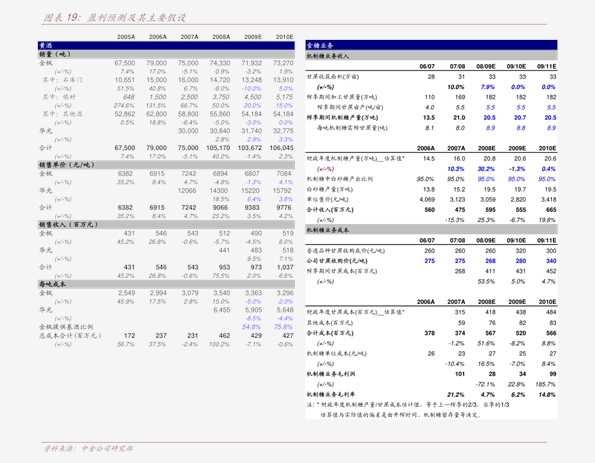Image resolution: width=595 pixels, height=463 pixels.
Task: Click the bold revenue value 665
Action: point(551,210)
